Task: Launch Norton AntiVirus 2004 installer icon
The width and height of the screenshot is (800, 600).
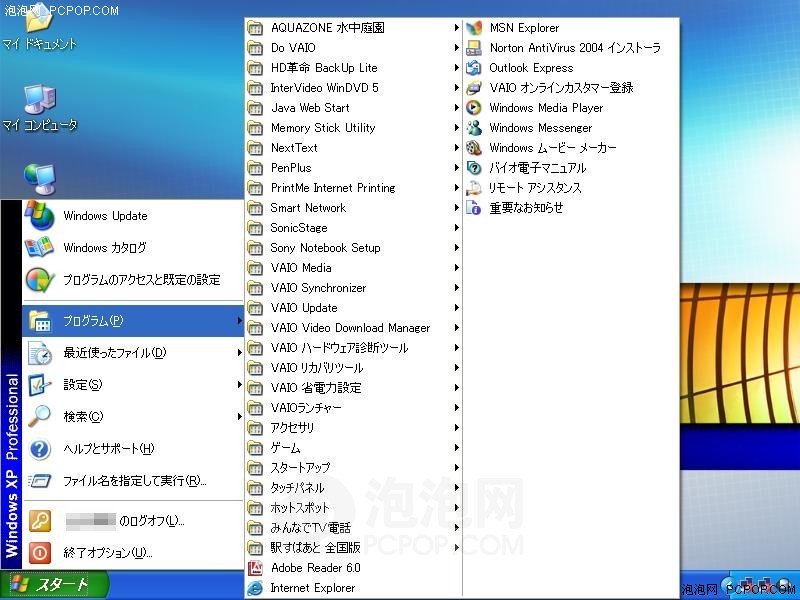Action: [x=474, y=48]
